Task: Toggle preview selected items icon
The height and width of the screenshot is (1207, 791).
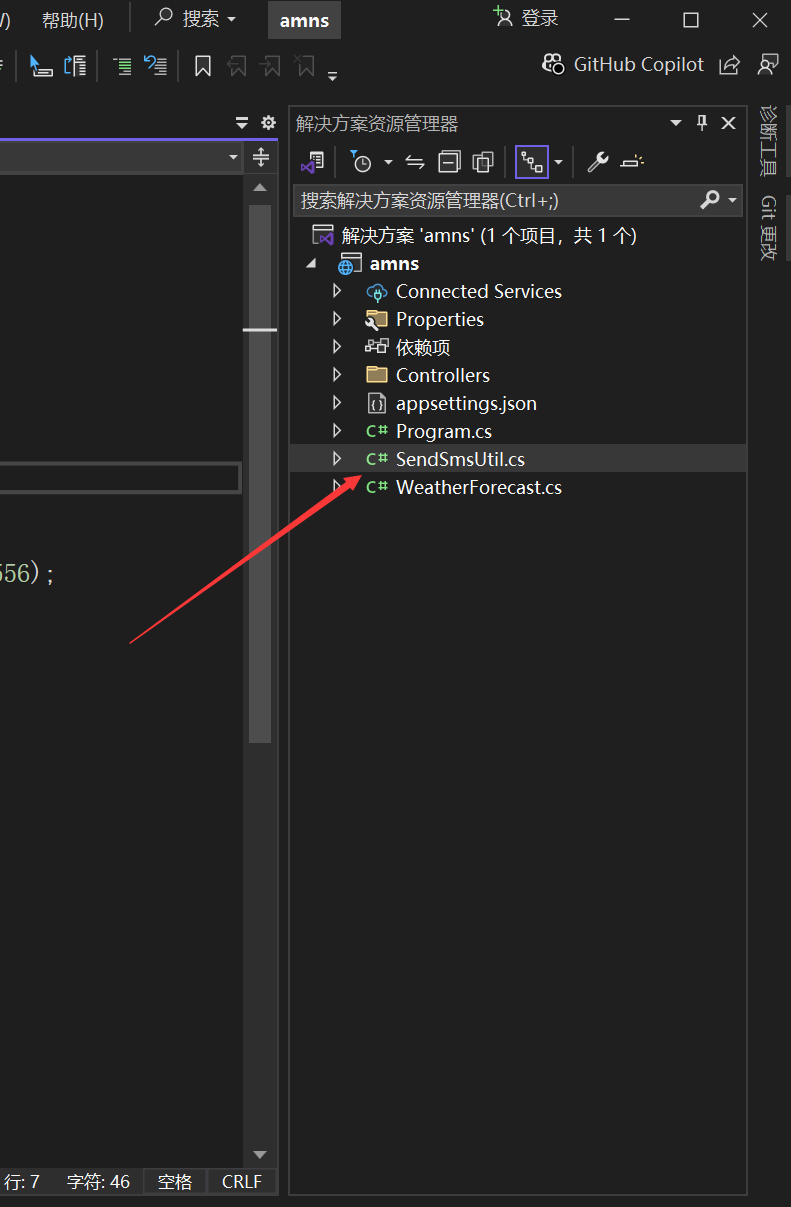Action: (x=632, y=162)
